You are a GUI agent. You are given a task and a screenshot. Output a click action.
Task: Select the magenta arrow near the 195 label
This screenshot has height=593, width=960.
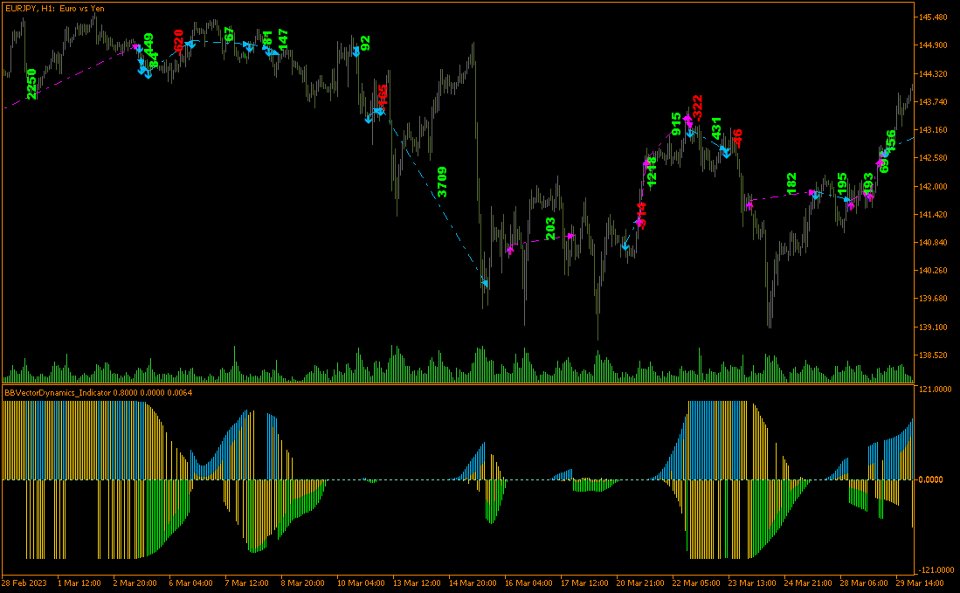tap(852, 206)
